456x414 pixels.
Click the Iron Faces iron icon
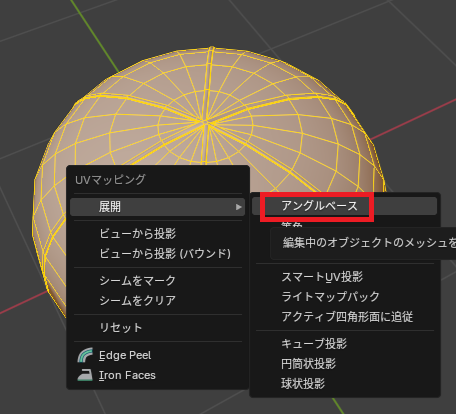tap(85, 375)
